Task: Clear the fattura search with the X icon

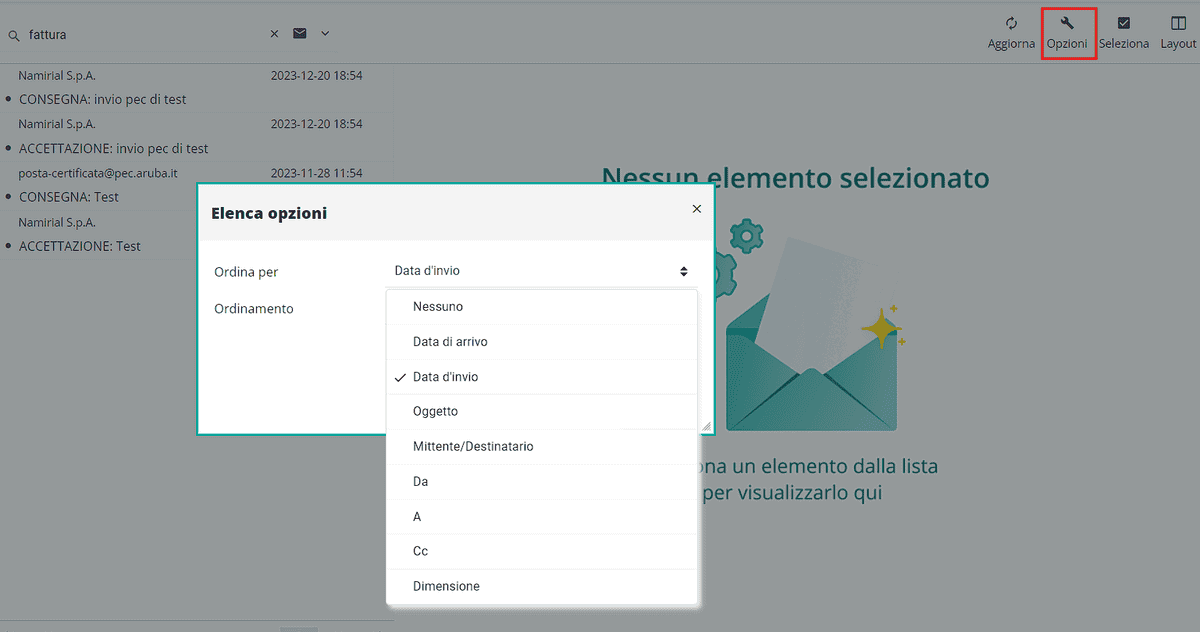Action: (274, 33)
